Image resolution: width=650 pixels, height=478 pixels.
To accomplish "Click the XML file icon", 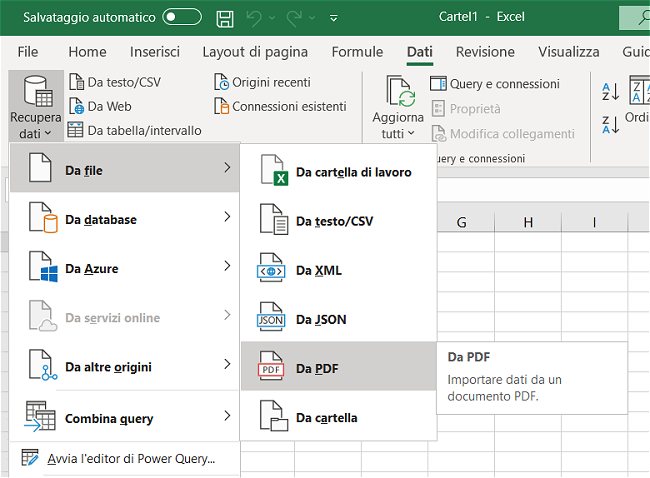I will pyautogui.click(x=271, y=268).
